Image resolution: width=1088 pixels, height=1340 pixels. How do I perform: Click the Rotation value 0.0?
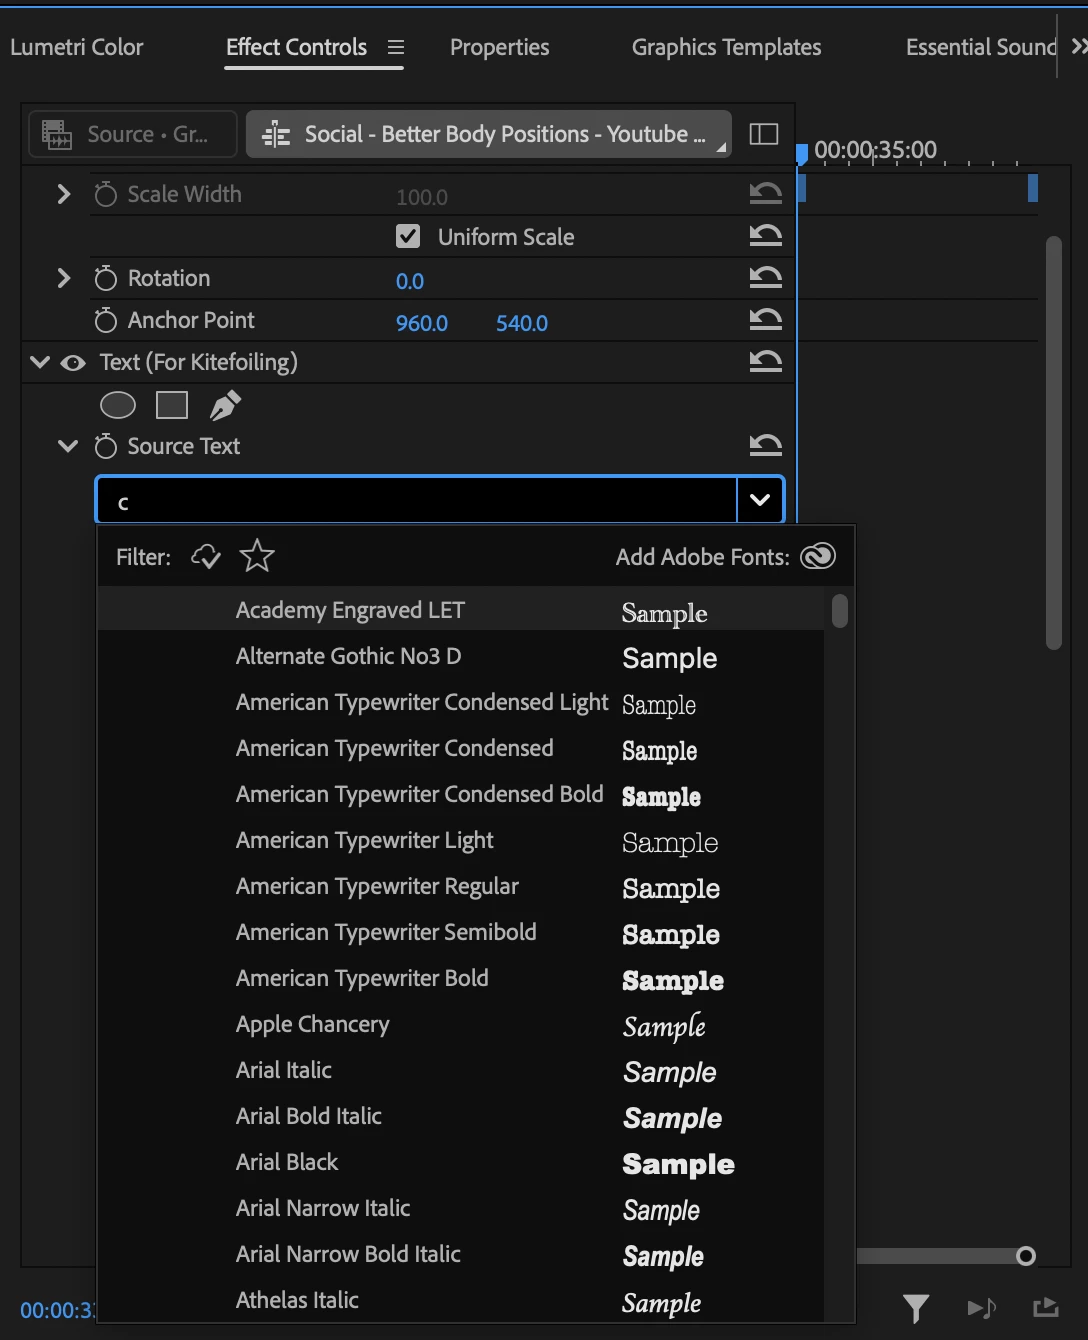click(x=410, y=281)
